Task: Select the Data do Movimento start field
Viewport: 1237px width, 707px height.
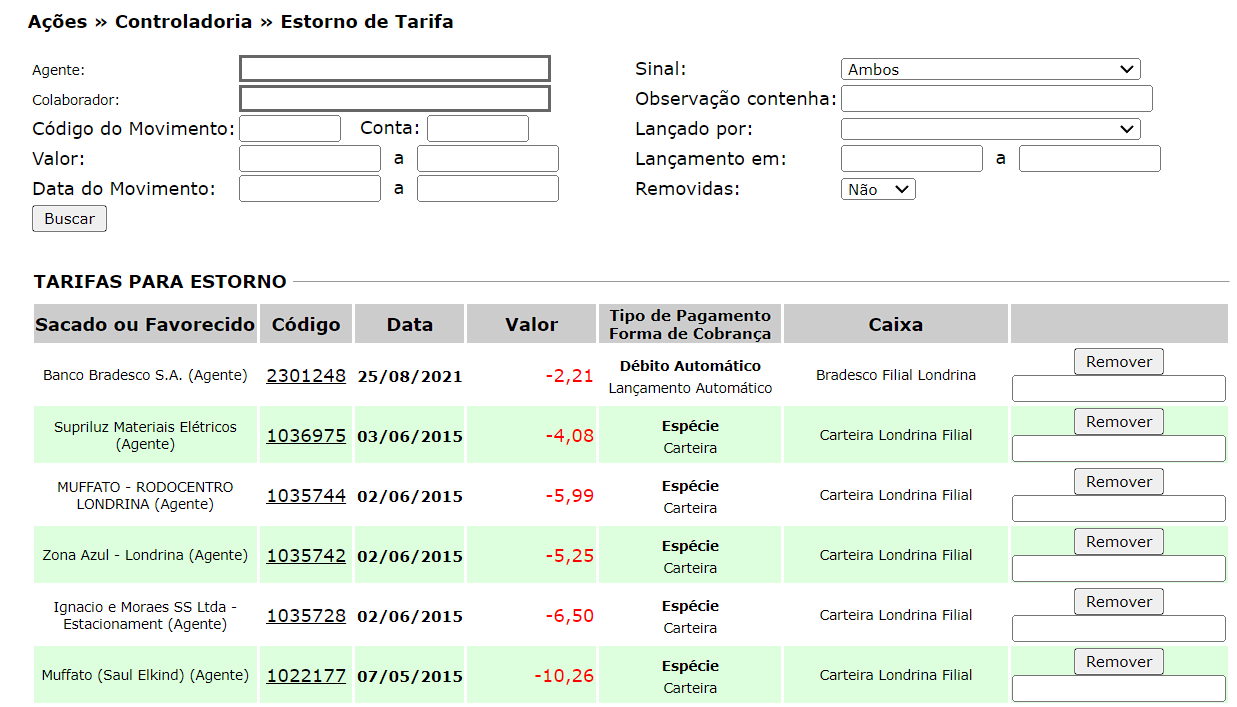Action: [x=309, y=189]
